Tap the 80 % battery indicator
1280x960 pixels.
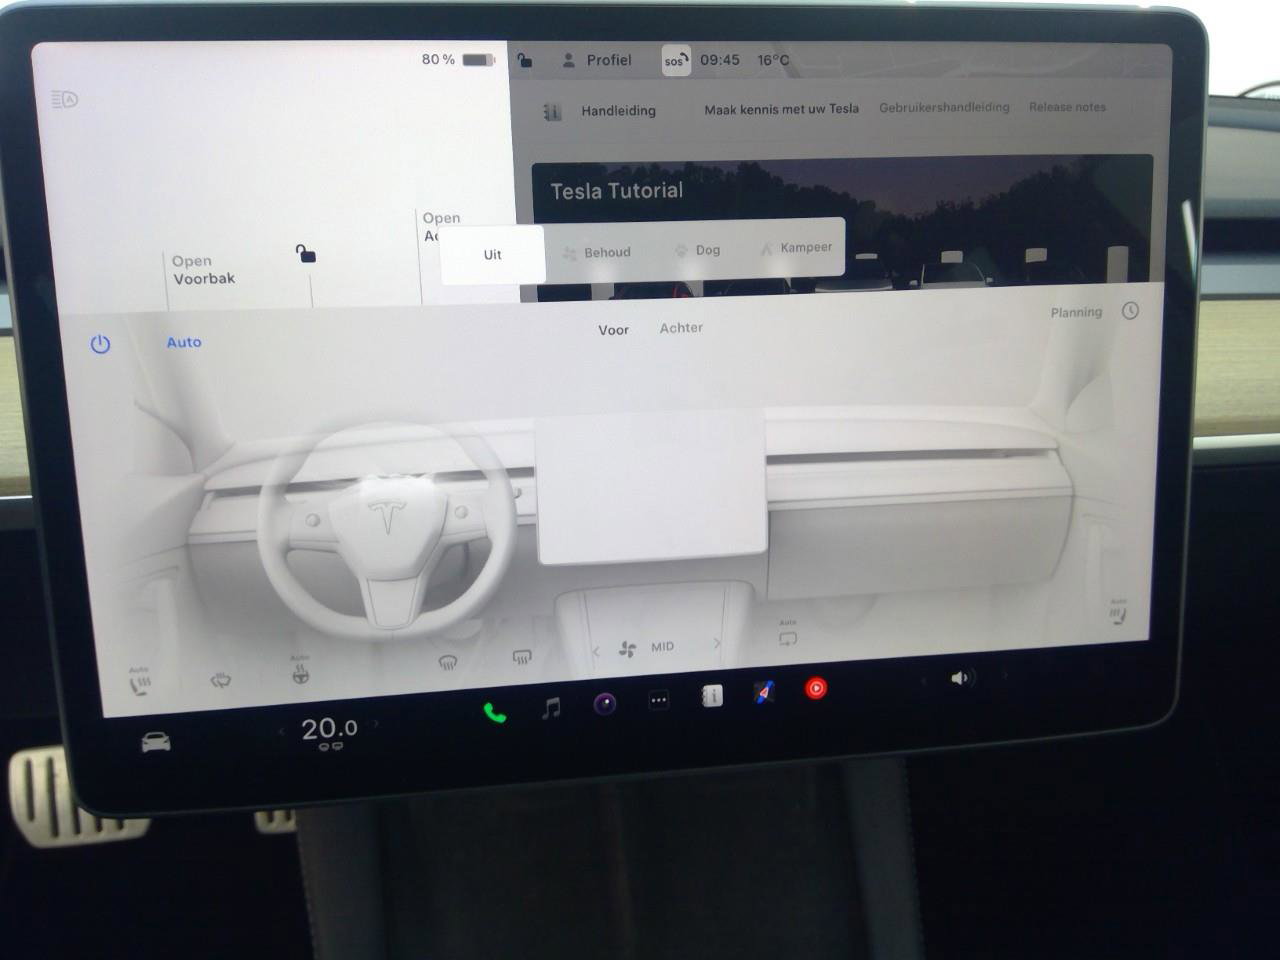pyautogui.click(x=458, y=60)
